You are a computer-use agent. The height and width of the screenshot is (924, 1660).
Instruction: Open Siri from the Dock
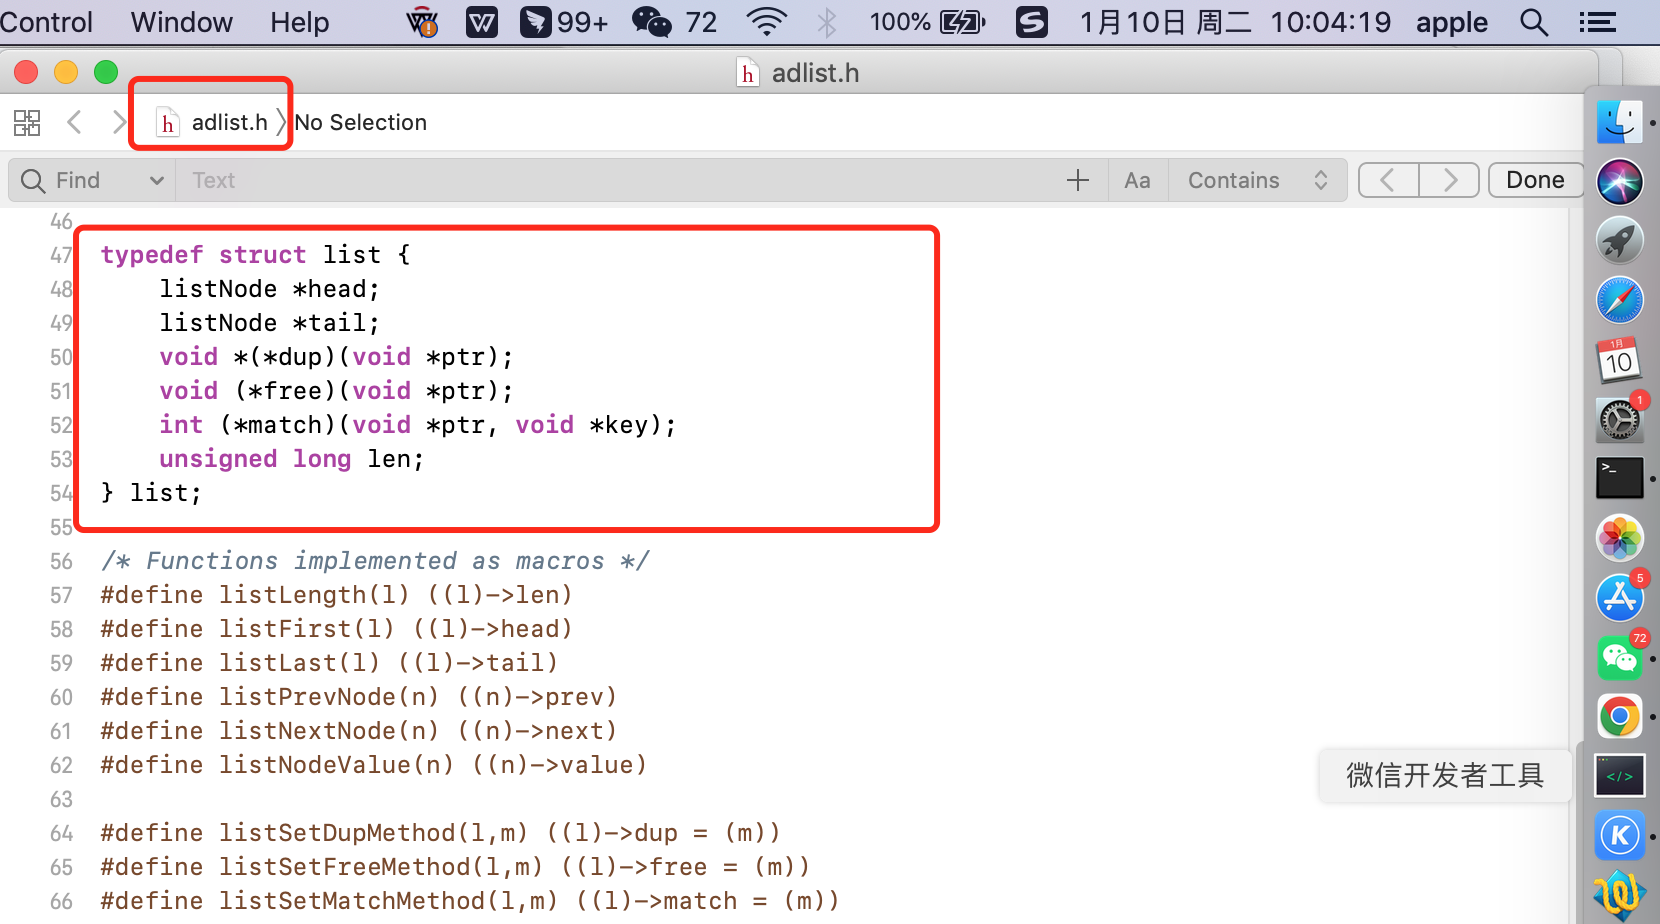[x=1619, y=182]
